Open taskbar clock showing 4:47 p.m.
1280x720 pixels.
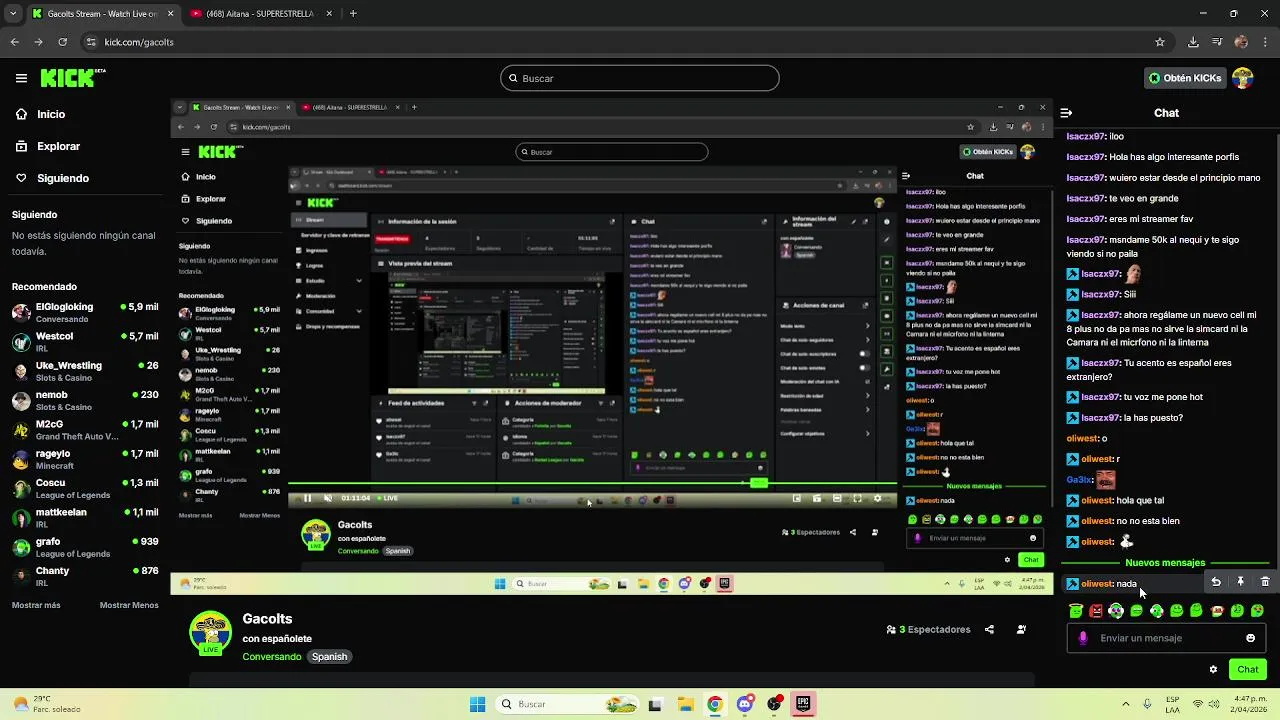[x=1249, y=704]
